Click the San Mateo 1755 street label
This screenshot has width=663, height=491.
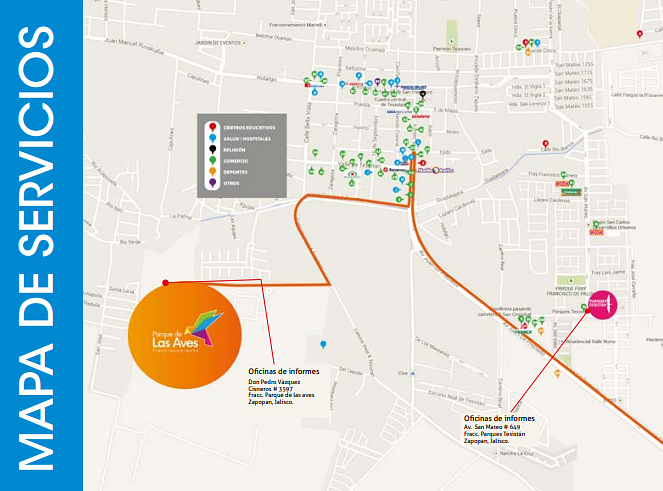pyautogui.click(x=574, y=72)
